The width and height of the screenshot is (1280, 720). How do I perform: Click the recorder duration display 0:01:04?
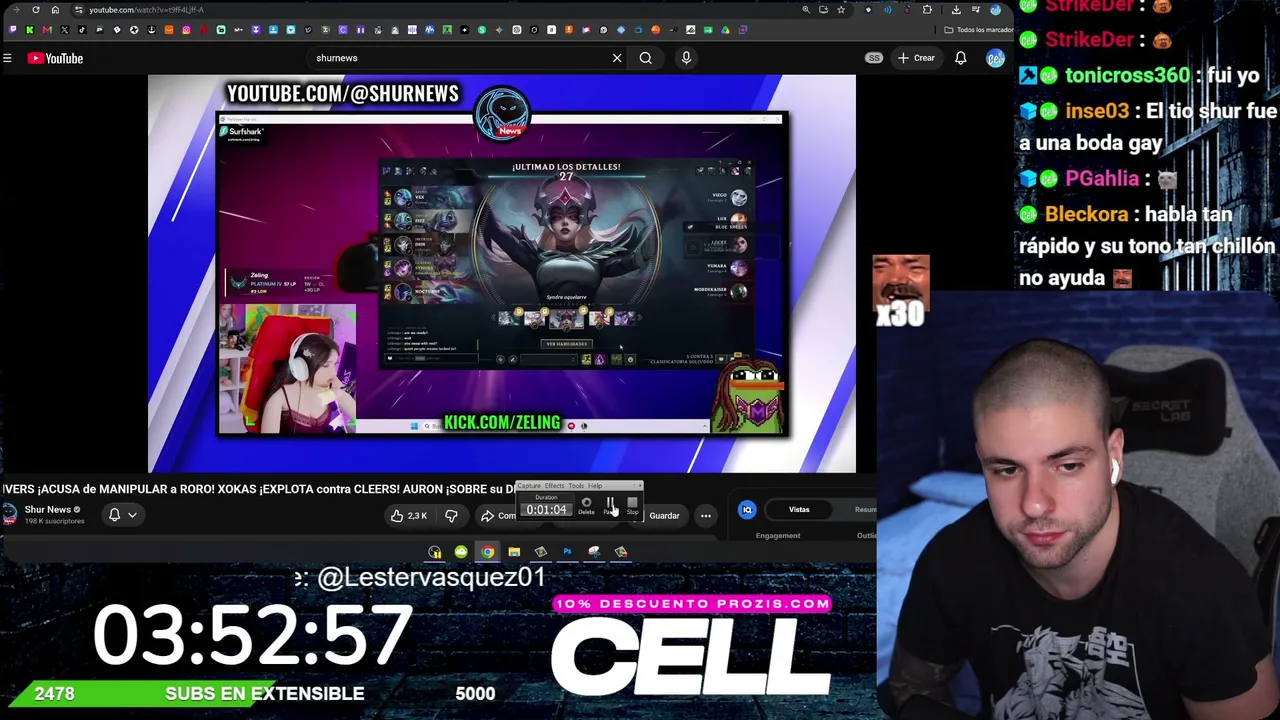coord(546,510)
